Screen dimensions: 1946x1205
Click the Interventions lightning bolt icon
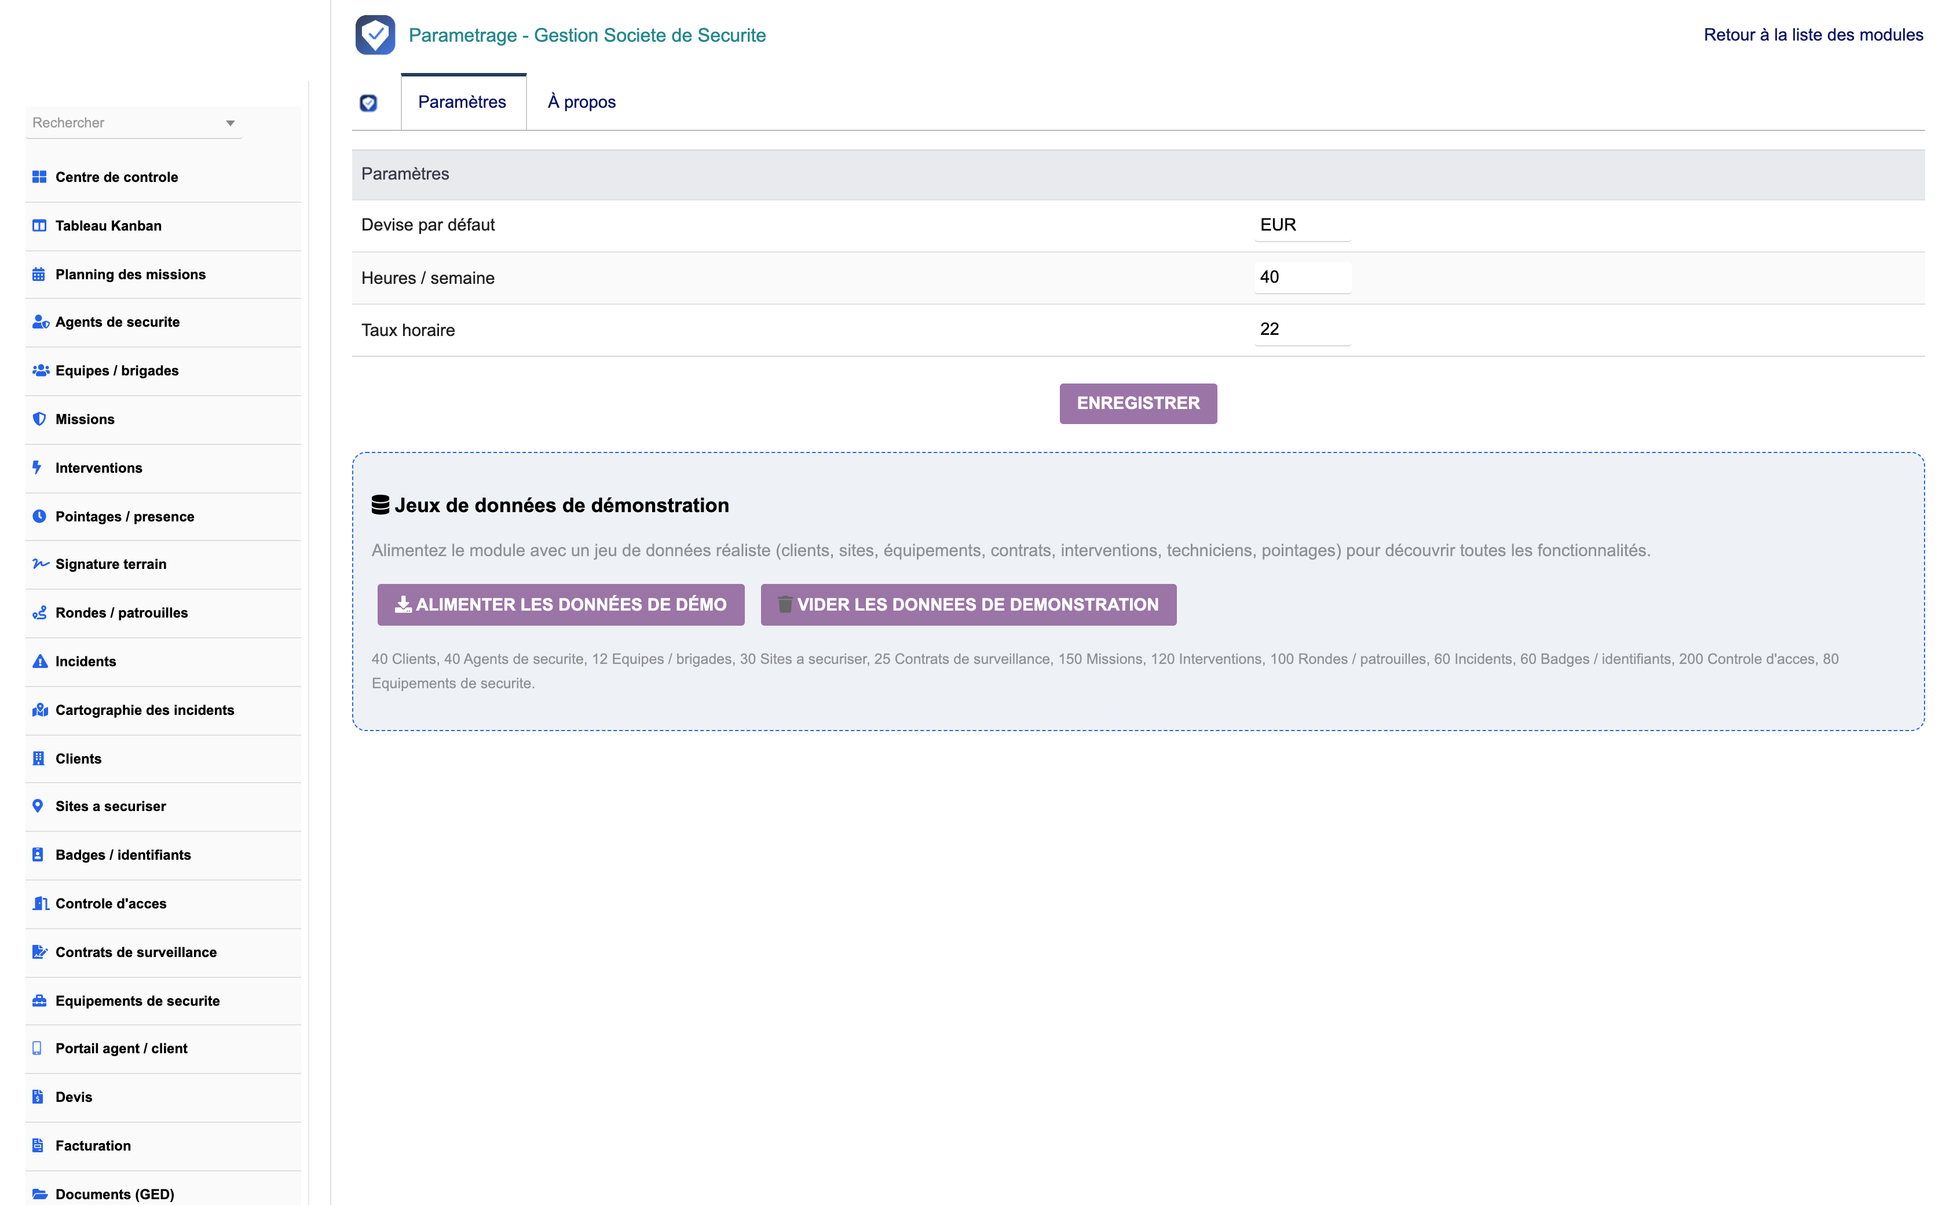click(x=37, y=468)
